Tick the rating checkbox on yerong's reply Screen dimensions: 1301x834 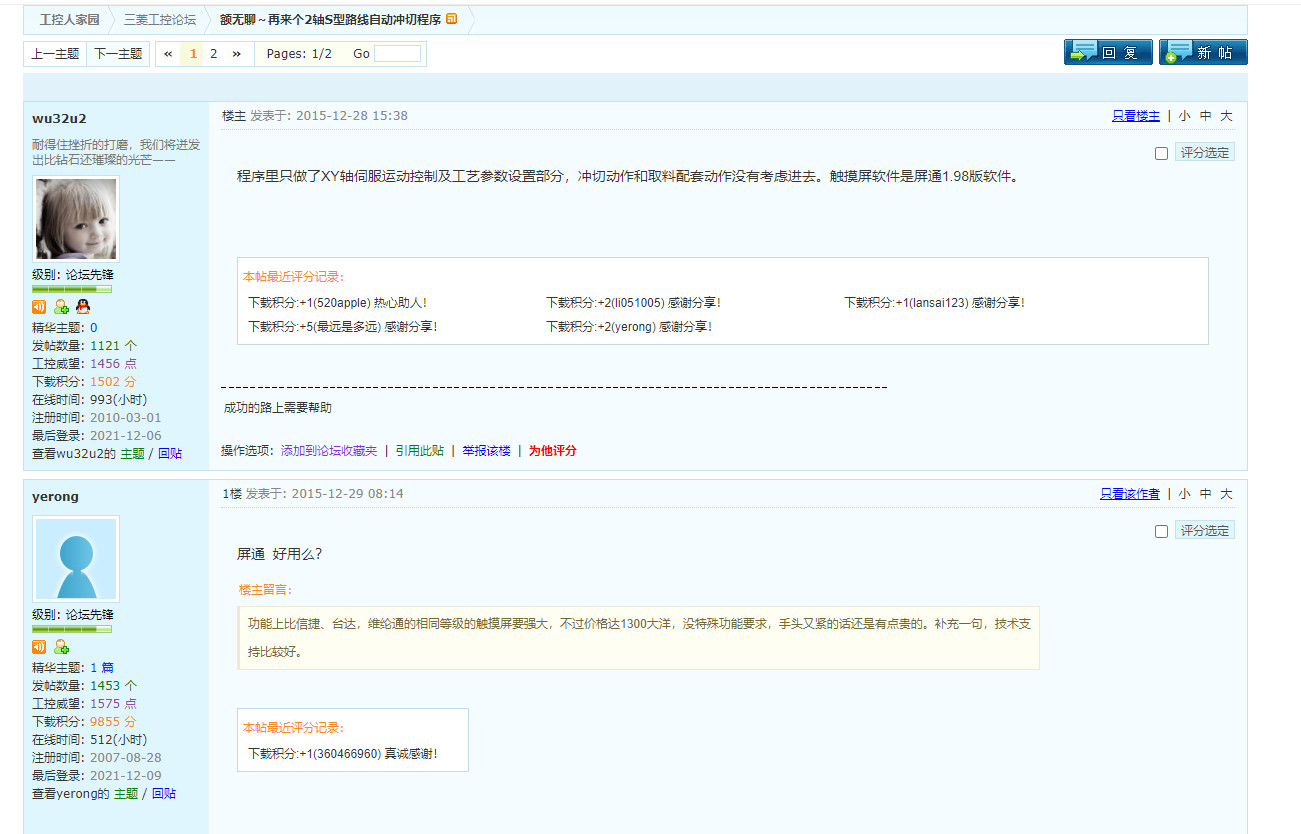point(1161,531)
